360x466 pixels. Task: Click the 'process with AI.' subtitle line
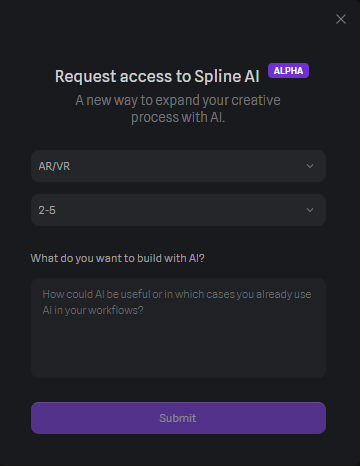pos(178,117)
